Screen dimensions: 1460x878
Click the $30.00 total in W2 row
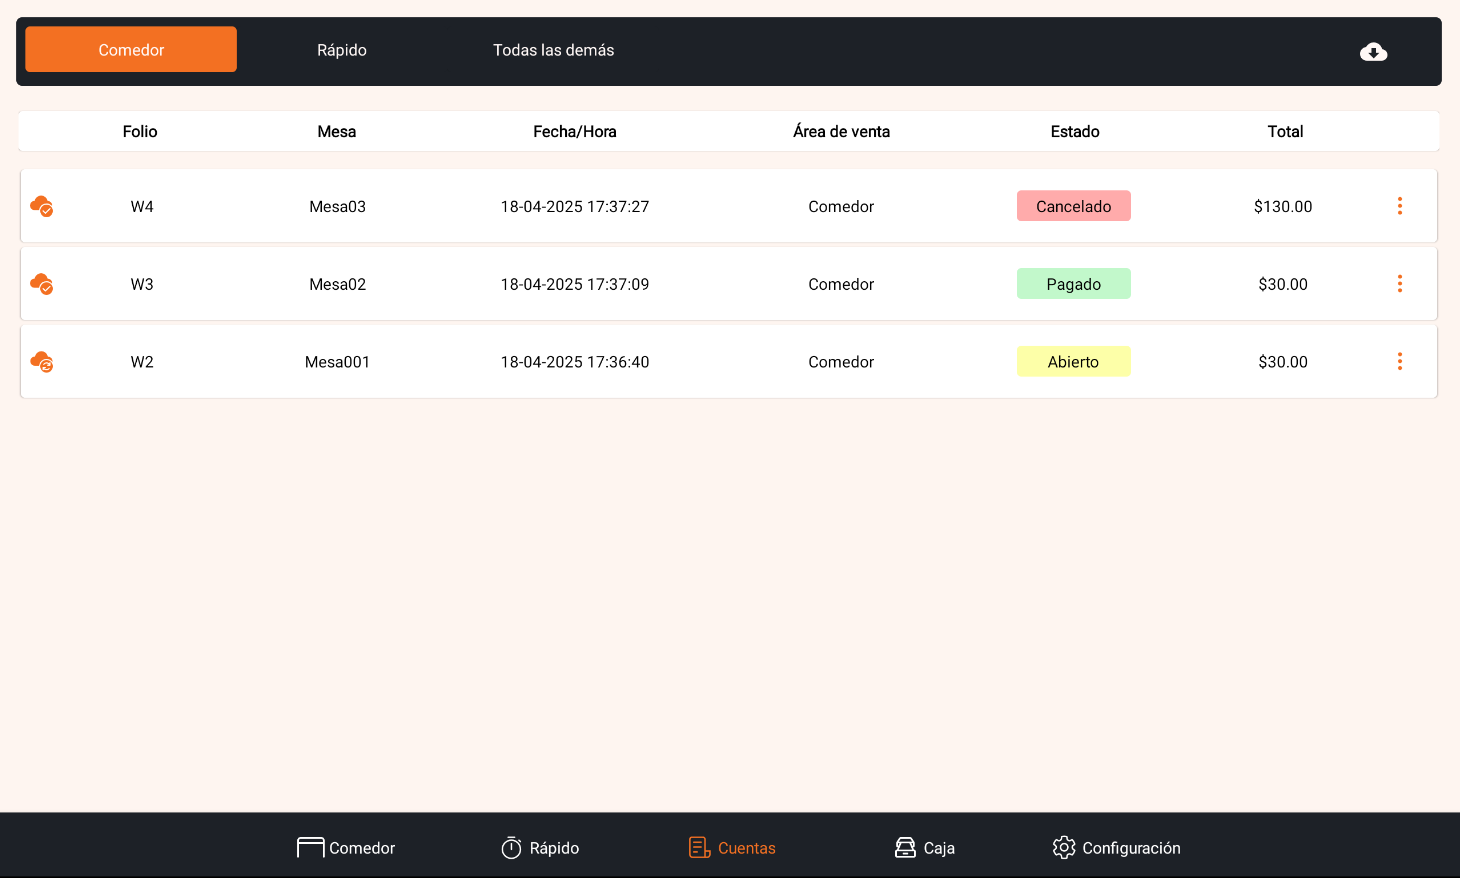coord(1283,363)
